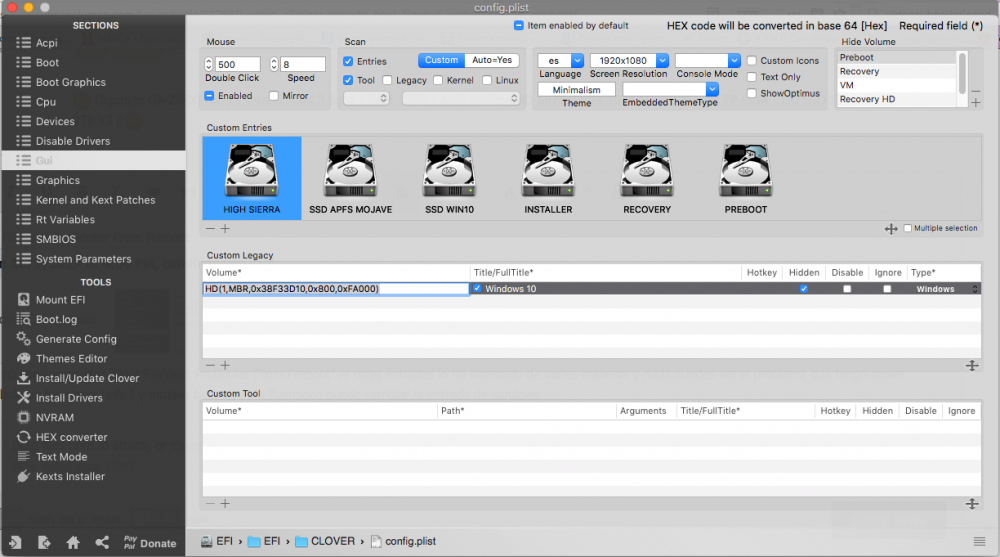Toggle Scan Entries checkbox
This screenshot has width=1000, height=557.
(x=348, y=61)
